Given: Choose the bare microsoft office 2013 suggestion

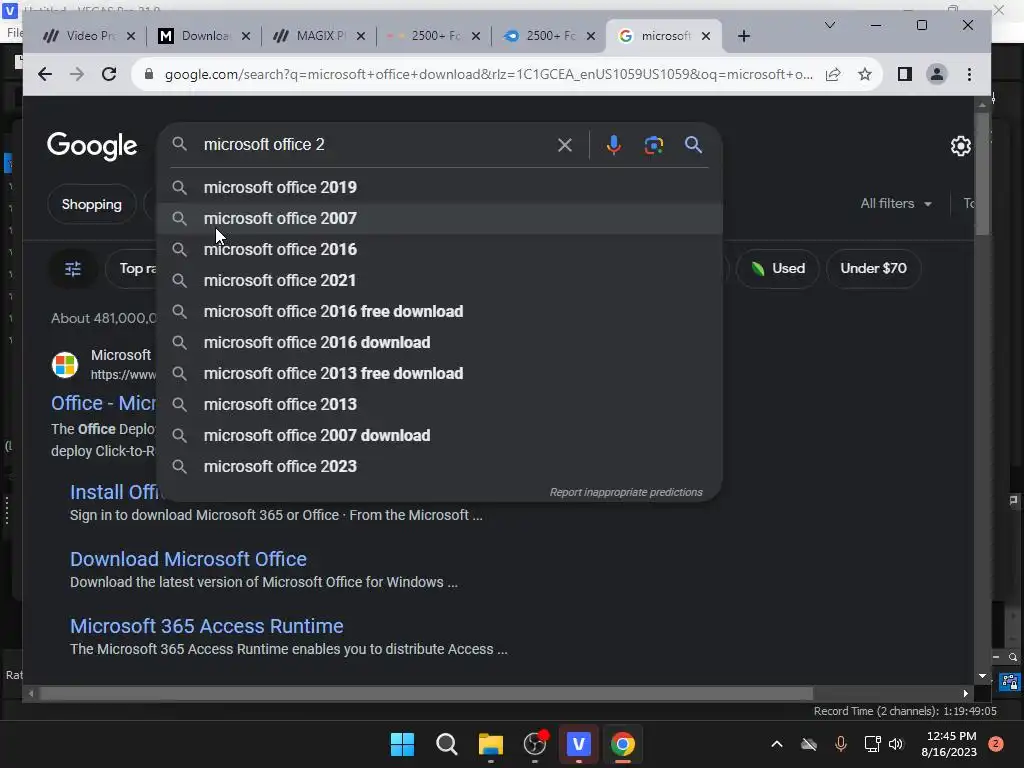Looking at the screenshot, I should [440, 405].
